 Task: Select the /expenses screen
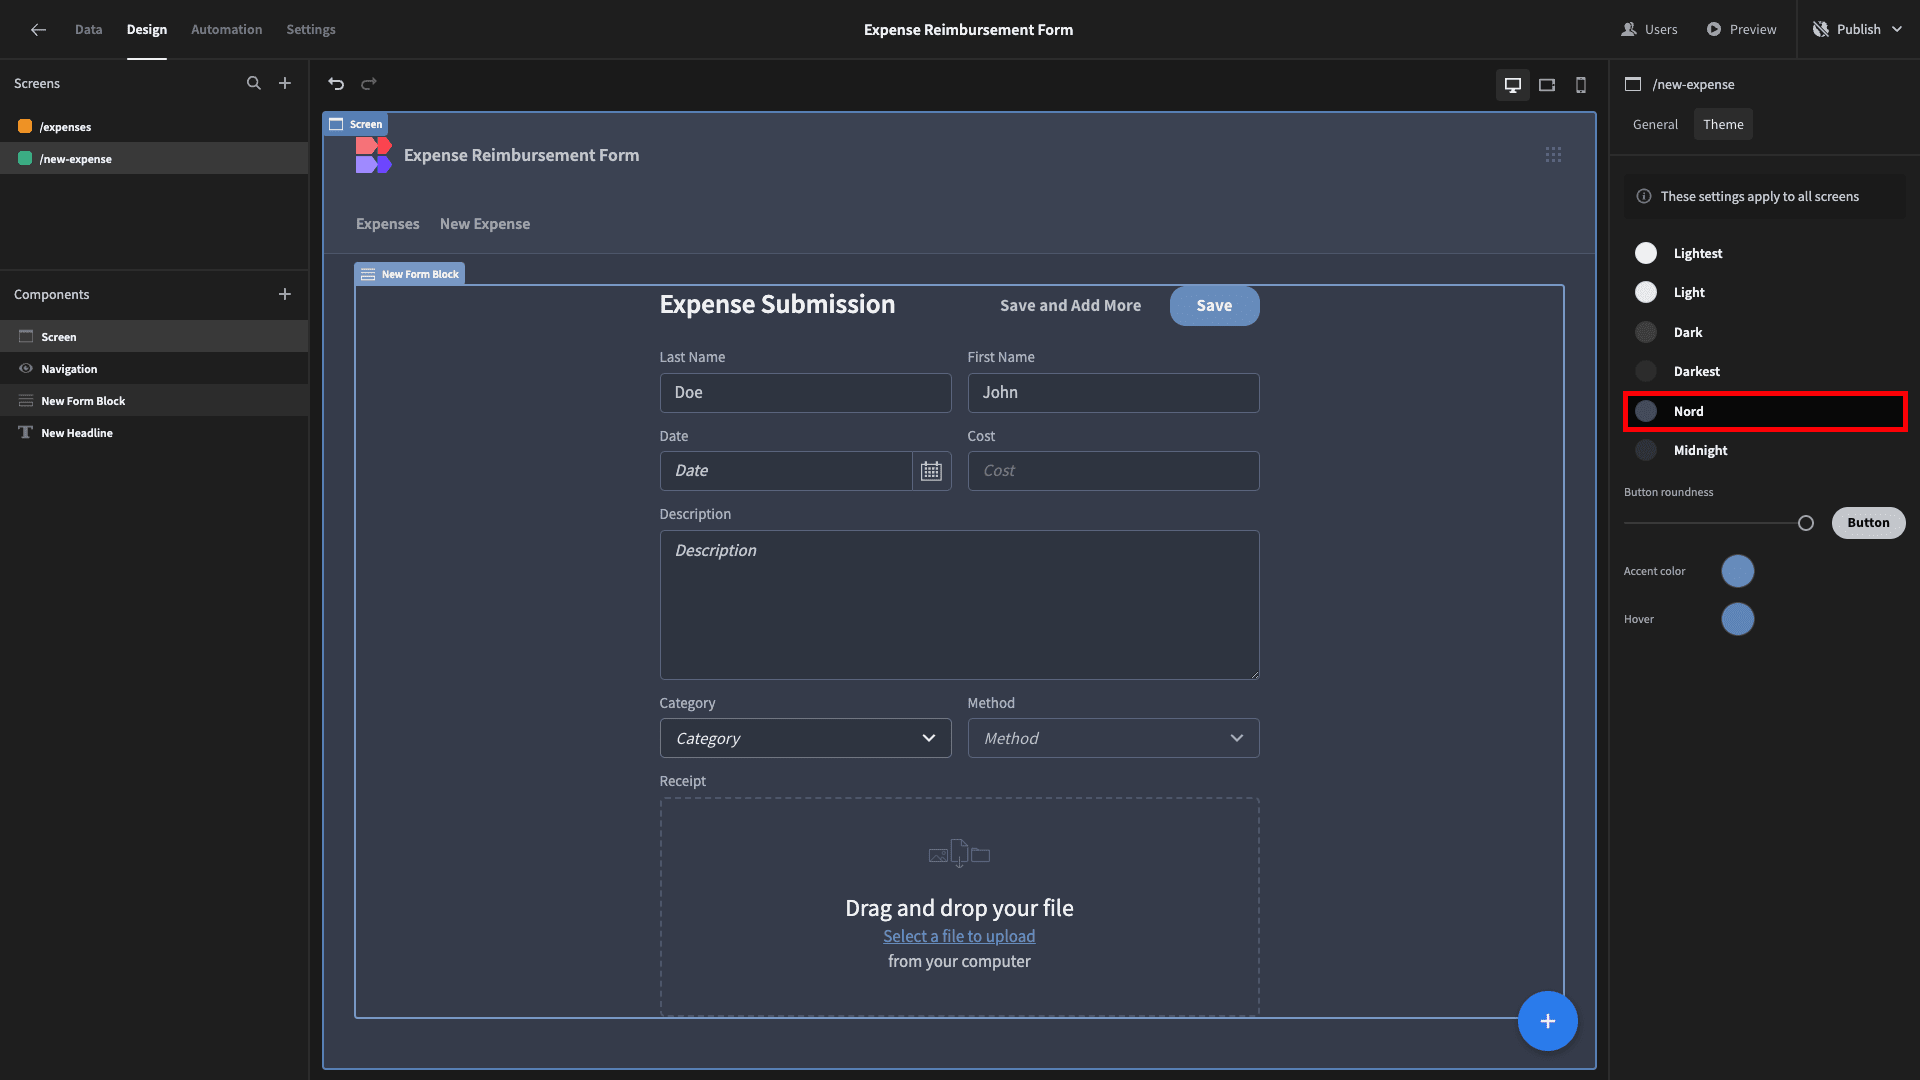tap(154, 127)
